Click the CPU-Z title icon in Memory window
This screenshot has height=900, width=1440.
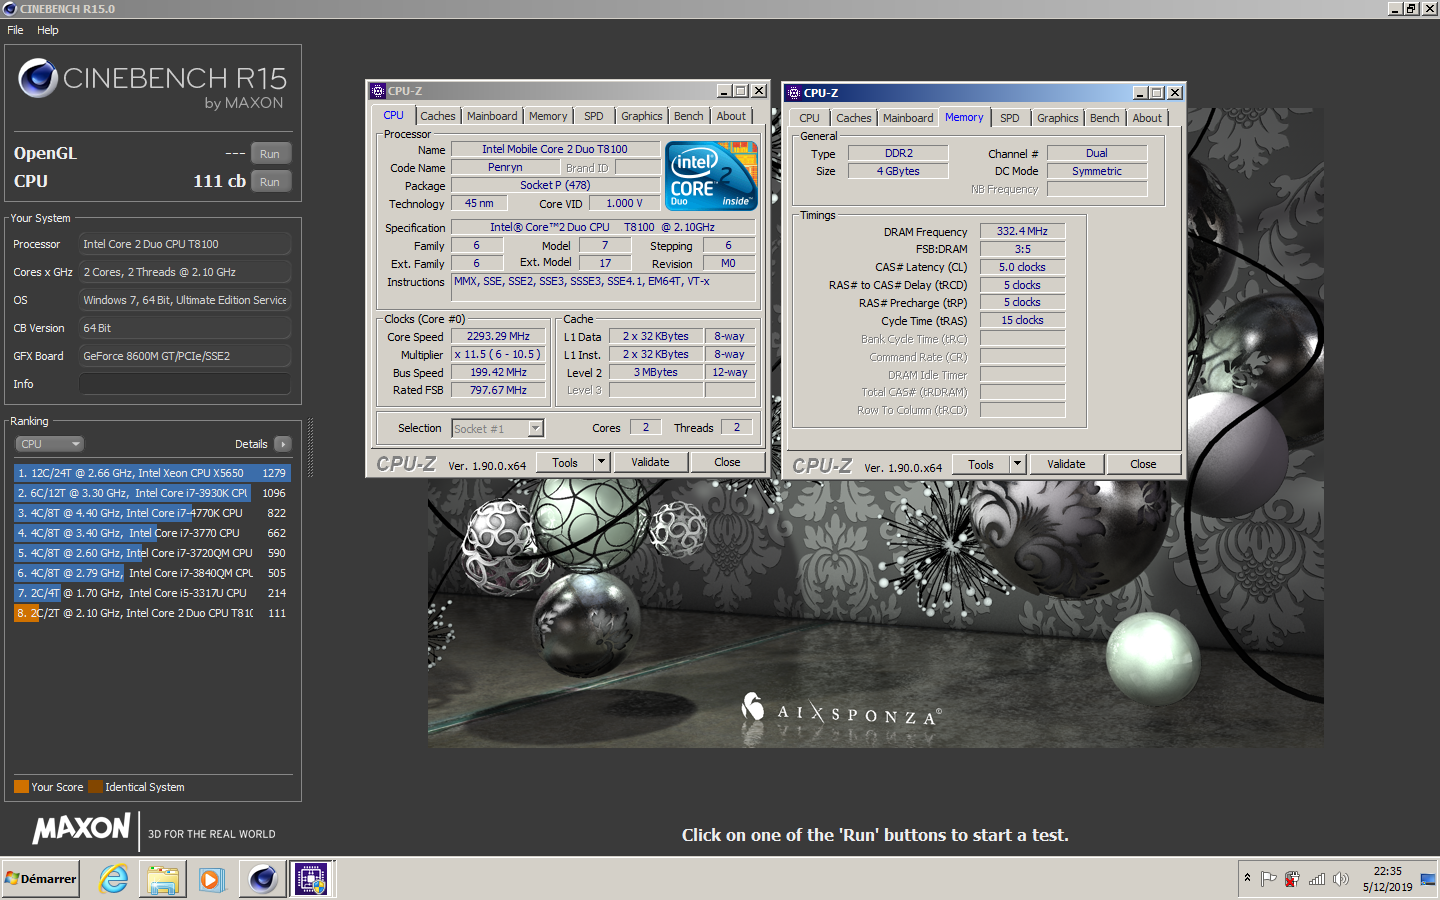[x=794, y=93]
